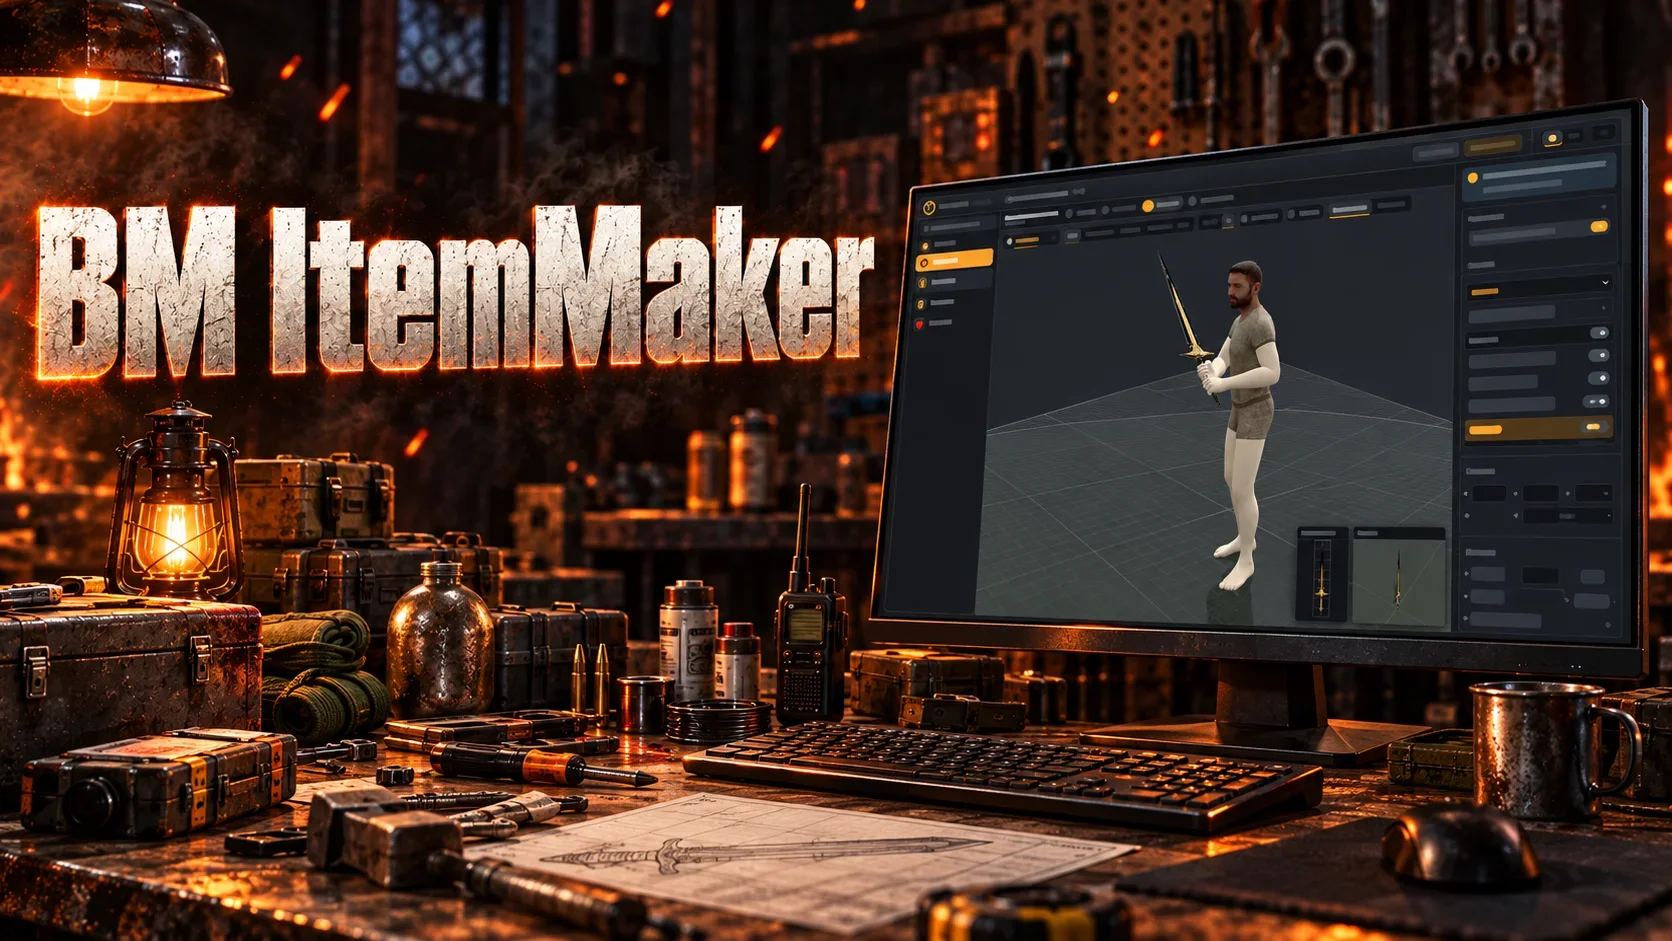The width and height of the screenshot is (1672, 941).
Task: Toggle the orange switch at the top of the right panel
Action: 1598,227
